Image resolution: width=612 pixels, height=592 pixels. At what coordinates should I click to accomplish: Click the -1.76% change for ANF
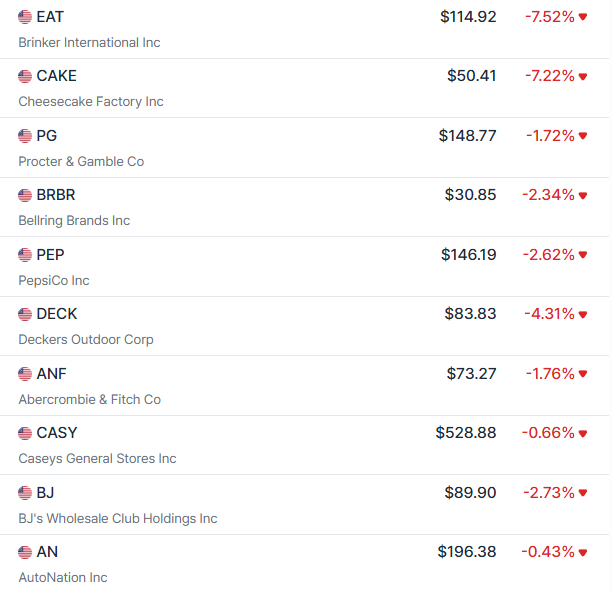(x=549, y=374)
